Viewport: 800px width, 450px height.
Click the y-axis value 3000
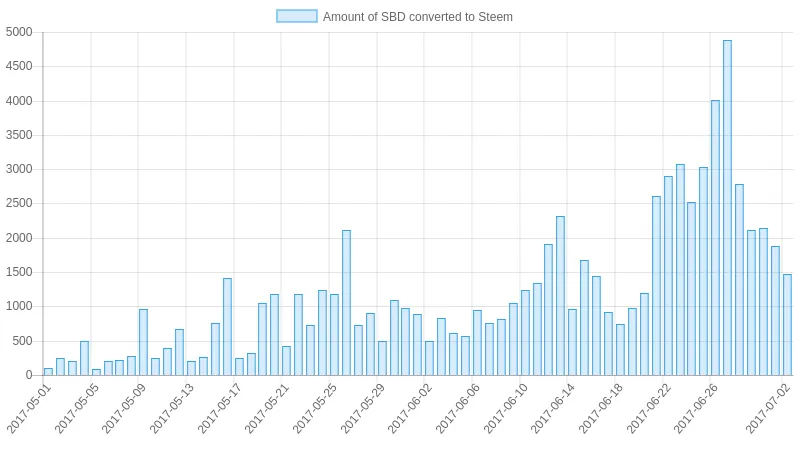[19, 169]
